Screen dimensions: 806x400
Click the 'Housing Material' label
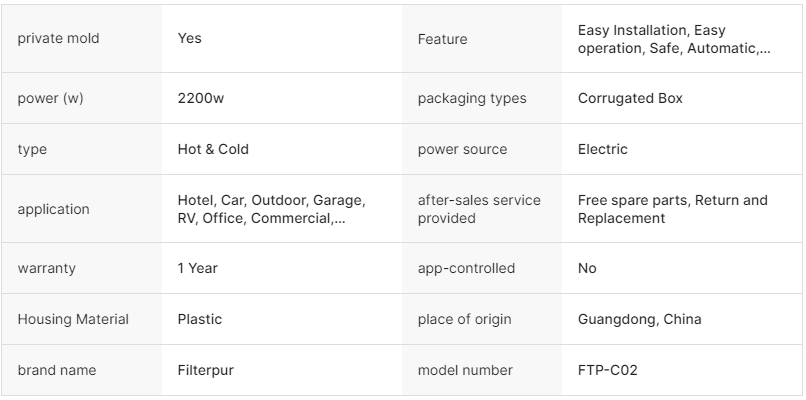[73, 319]
